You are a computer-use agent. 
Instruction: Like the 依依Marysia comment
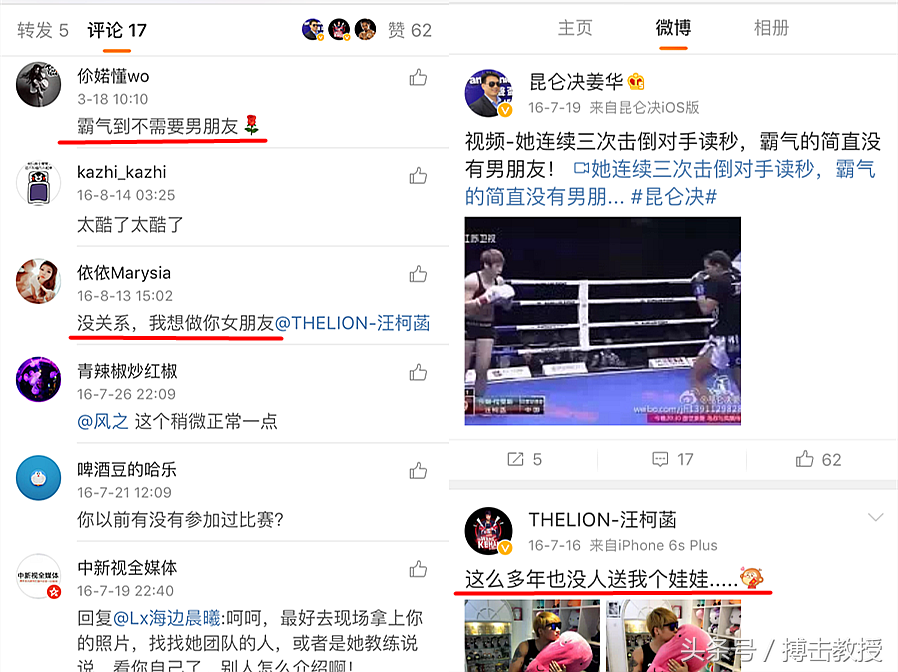(418, 274)
